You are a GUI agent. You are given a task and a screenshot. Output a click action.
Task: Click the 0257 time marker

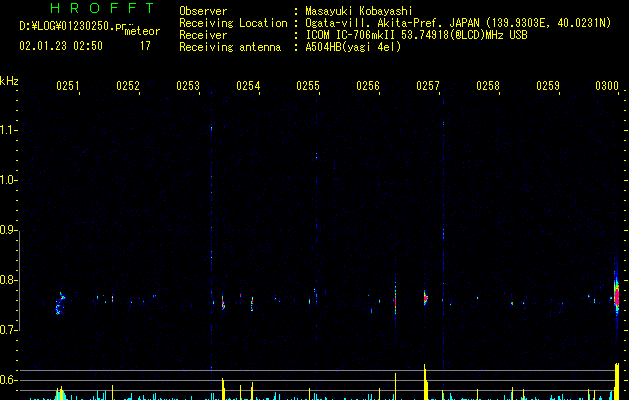pyautogui.click(x=428, y=86)
